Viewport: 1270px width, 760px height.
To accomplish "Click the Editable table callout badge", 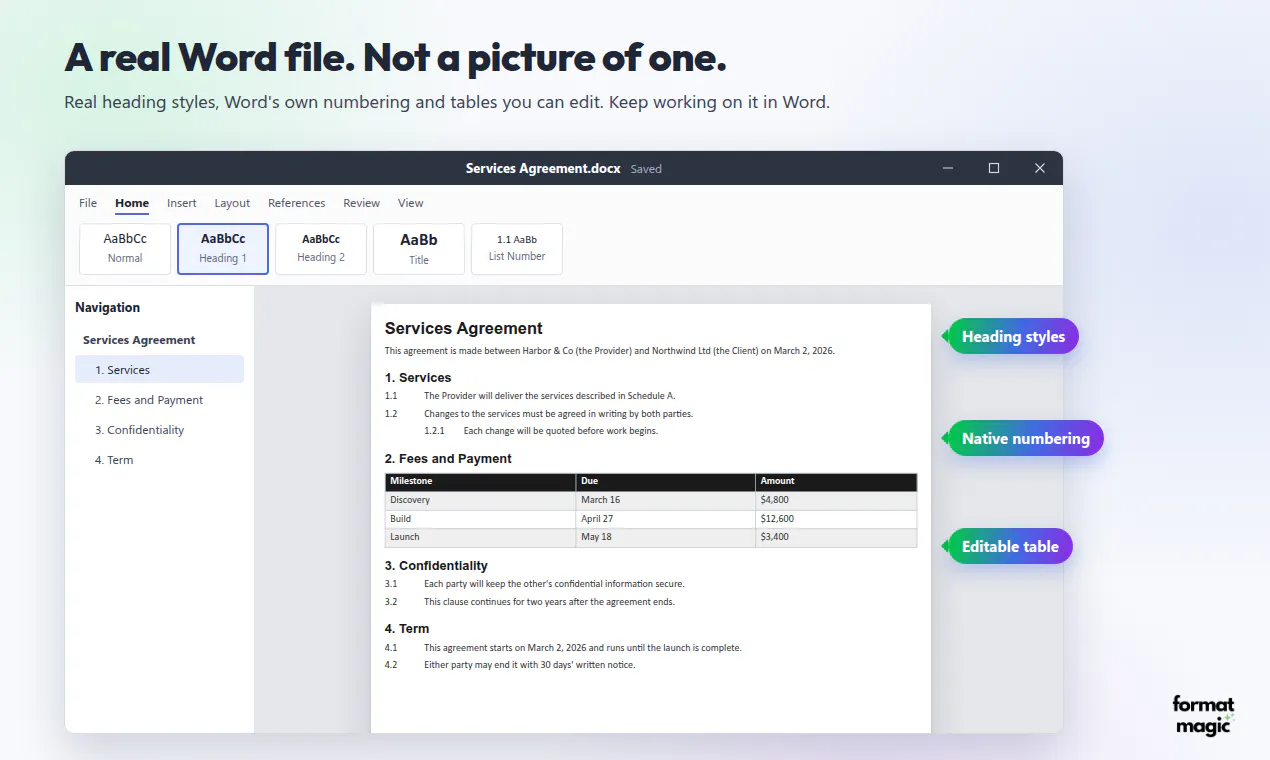I will pos(1009,547).
